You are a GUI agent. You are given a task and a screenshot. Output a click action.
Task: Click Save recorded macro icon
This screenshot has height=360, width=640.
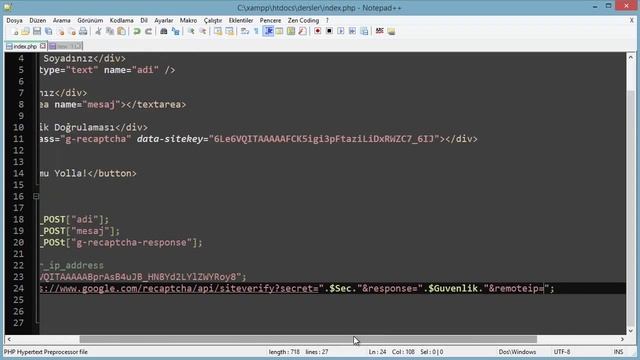pyautogui.click(x=364, y=31)
